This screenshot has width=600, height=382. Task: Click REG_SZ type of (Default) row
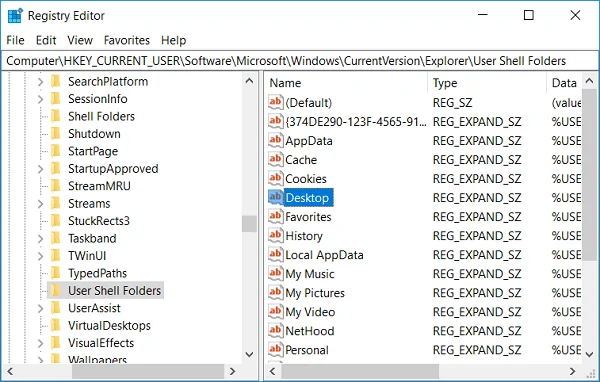click(x=452, y=103)
